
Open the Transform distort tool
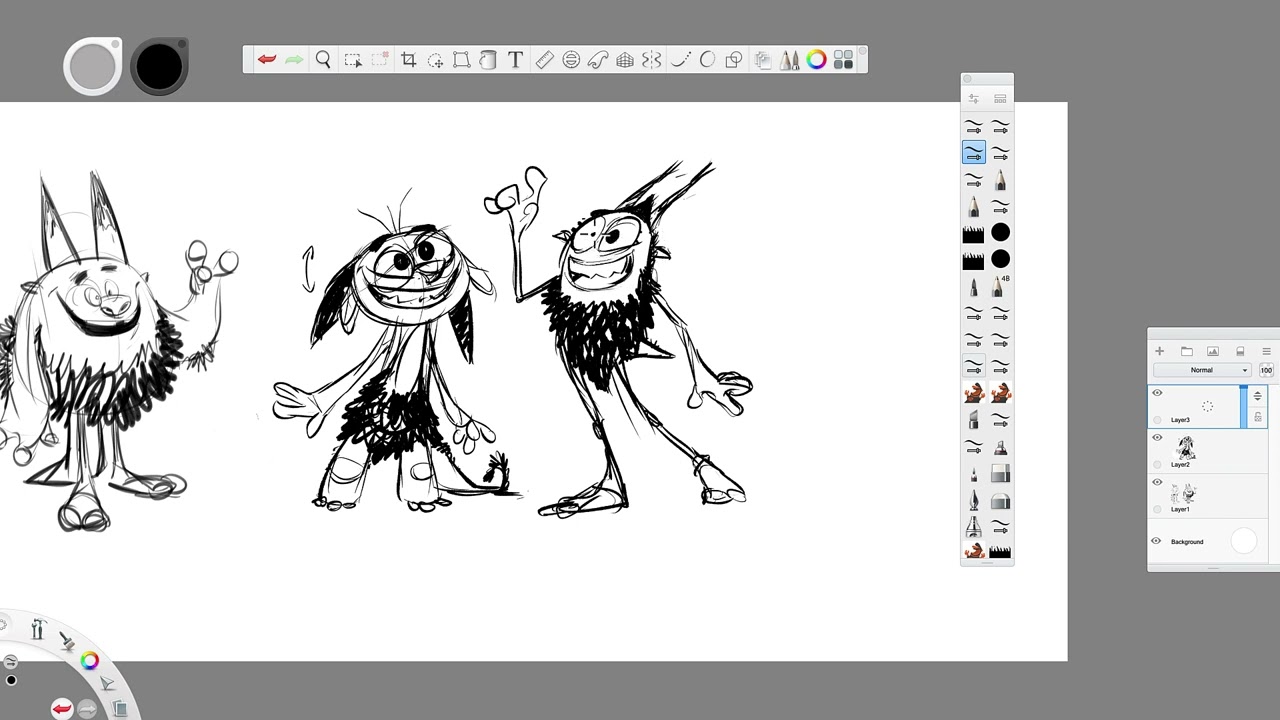[x=461, y=60]
